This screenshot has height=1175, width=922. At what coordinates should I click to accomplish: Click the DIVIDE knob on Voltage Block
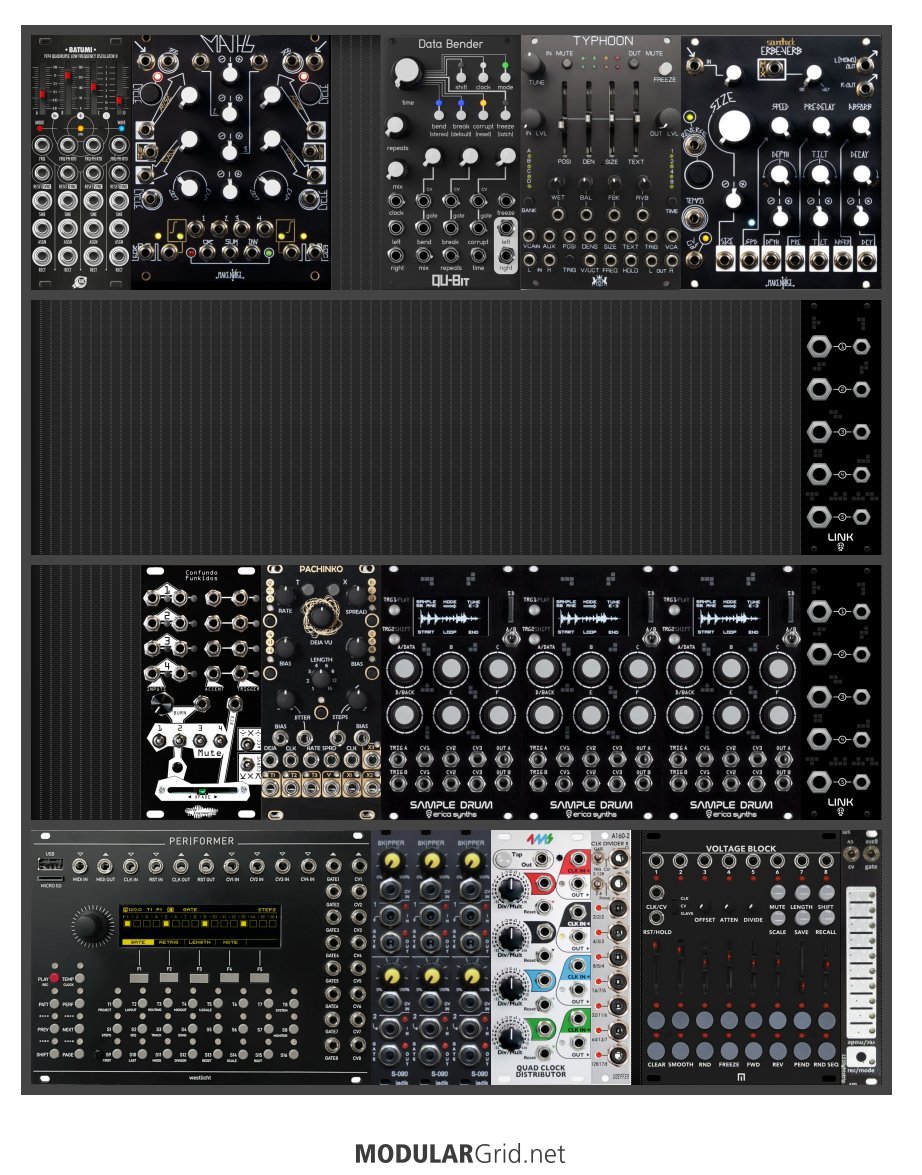(x=753, y=907)
